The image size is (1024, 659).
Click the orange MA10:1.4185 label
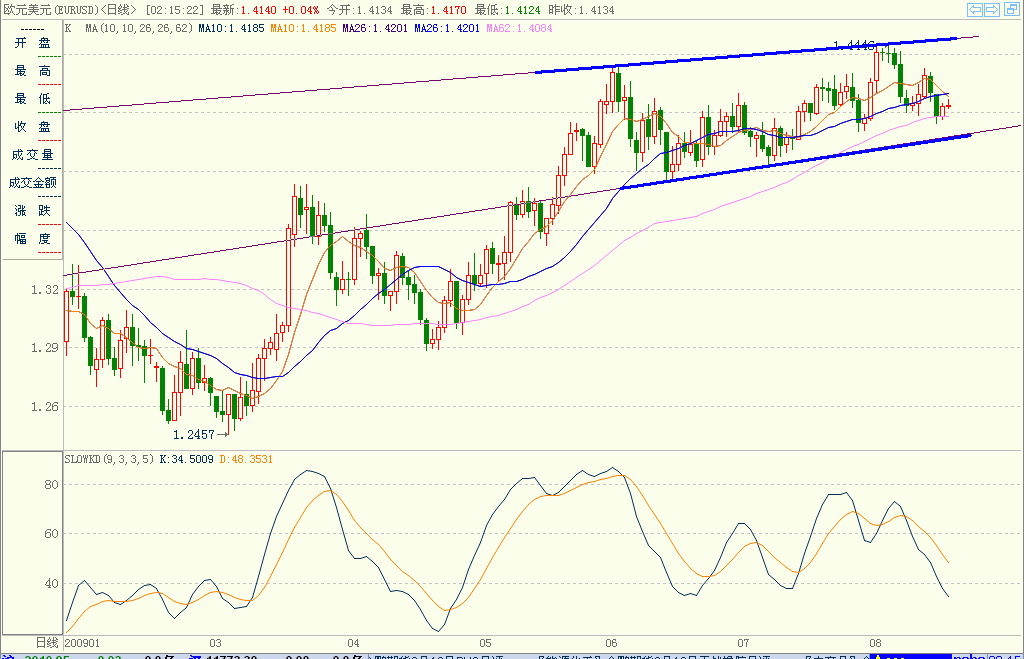(303, 28)
